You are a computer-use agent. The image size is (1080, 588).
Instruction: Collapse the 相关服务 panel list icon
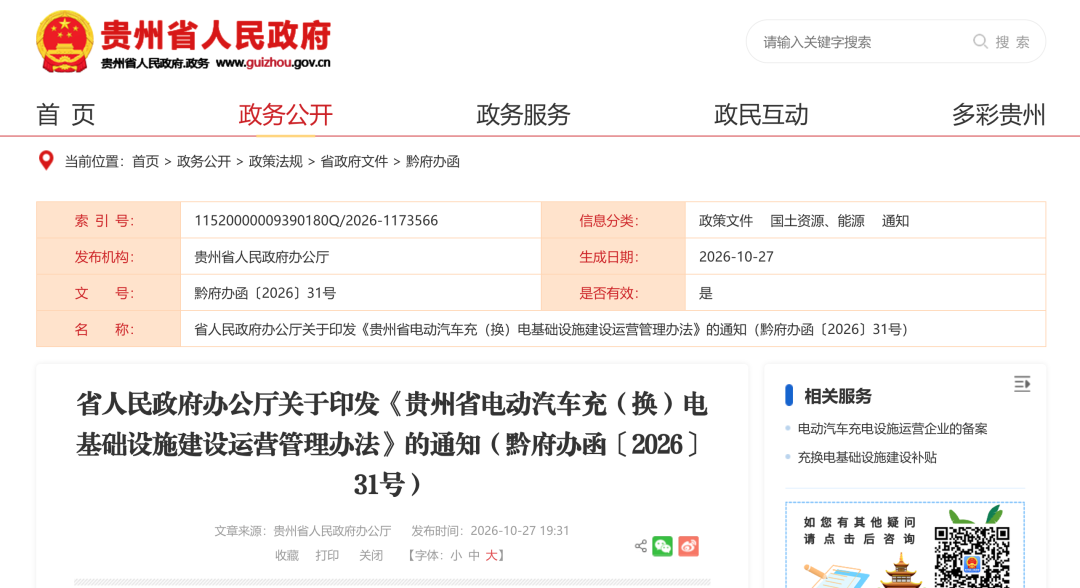(1022, 384)
